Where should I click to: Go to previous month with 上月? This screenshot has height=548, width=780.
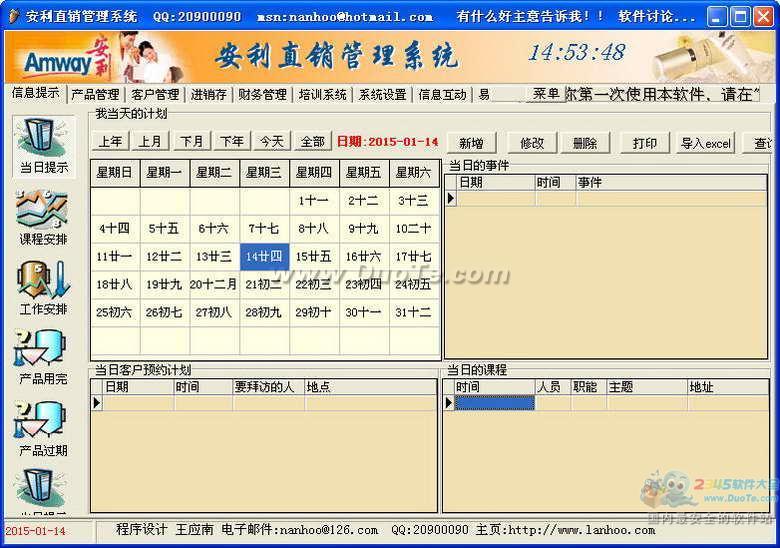coord(150,142)
